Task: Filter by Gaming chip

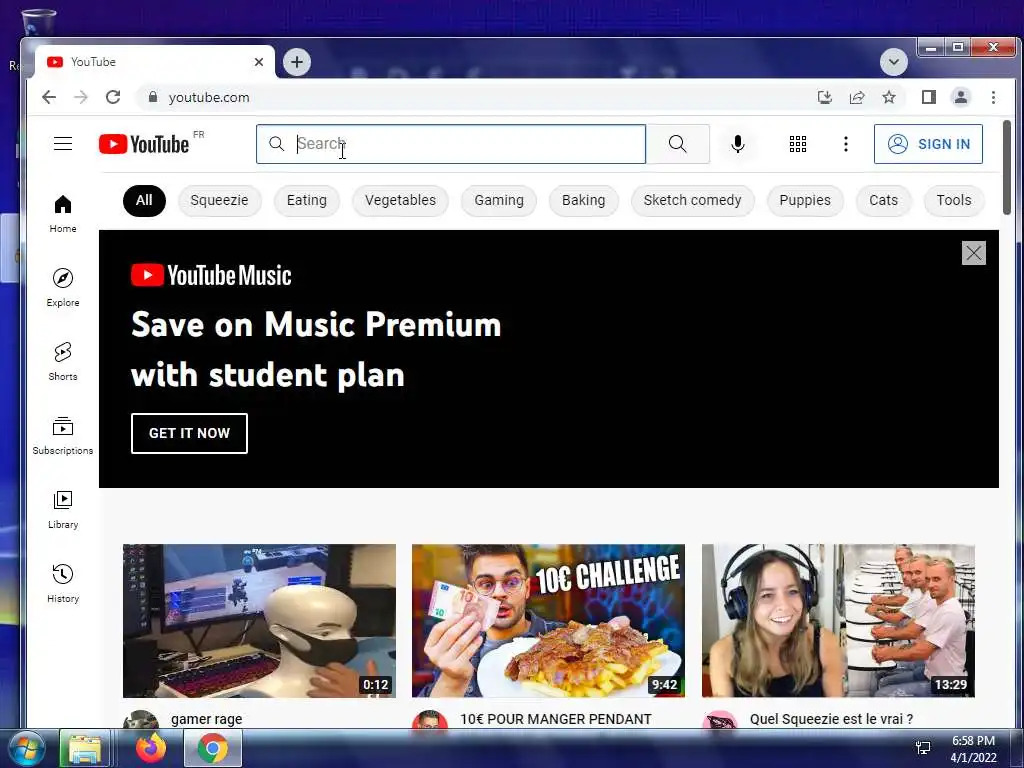Action: 499,200
